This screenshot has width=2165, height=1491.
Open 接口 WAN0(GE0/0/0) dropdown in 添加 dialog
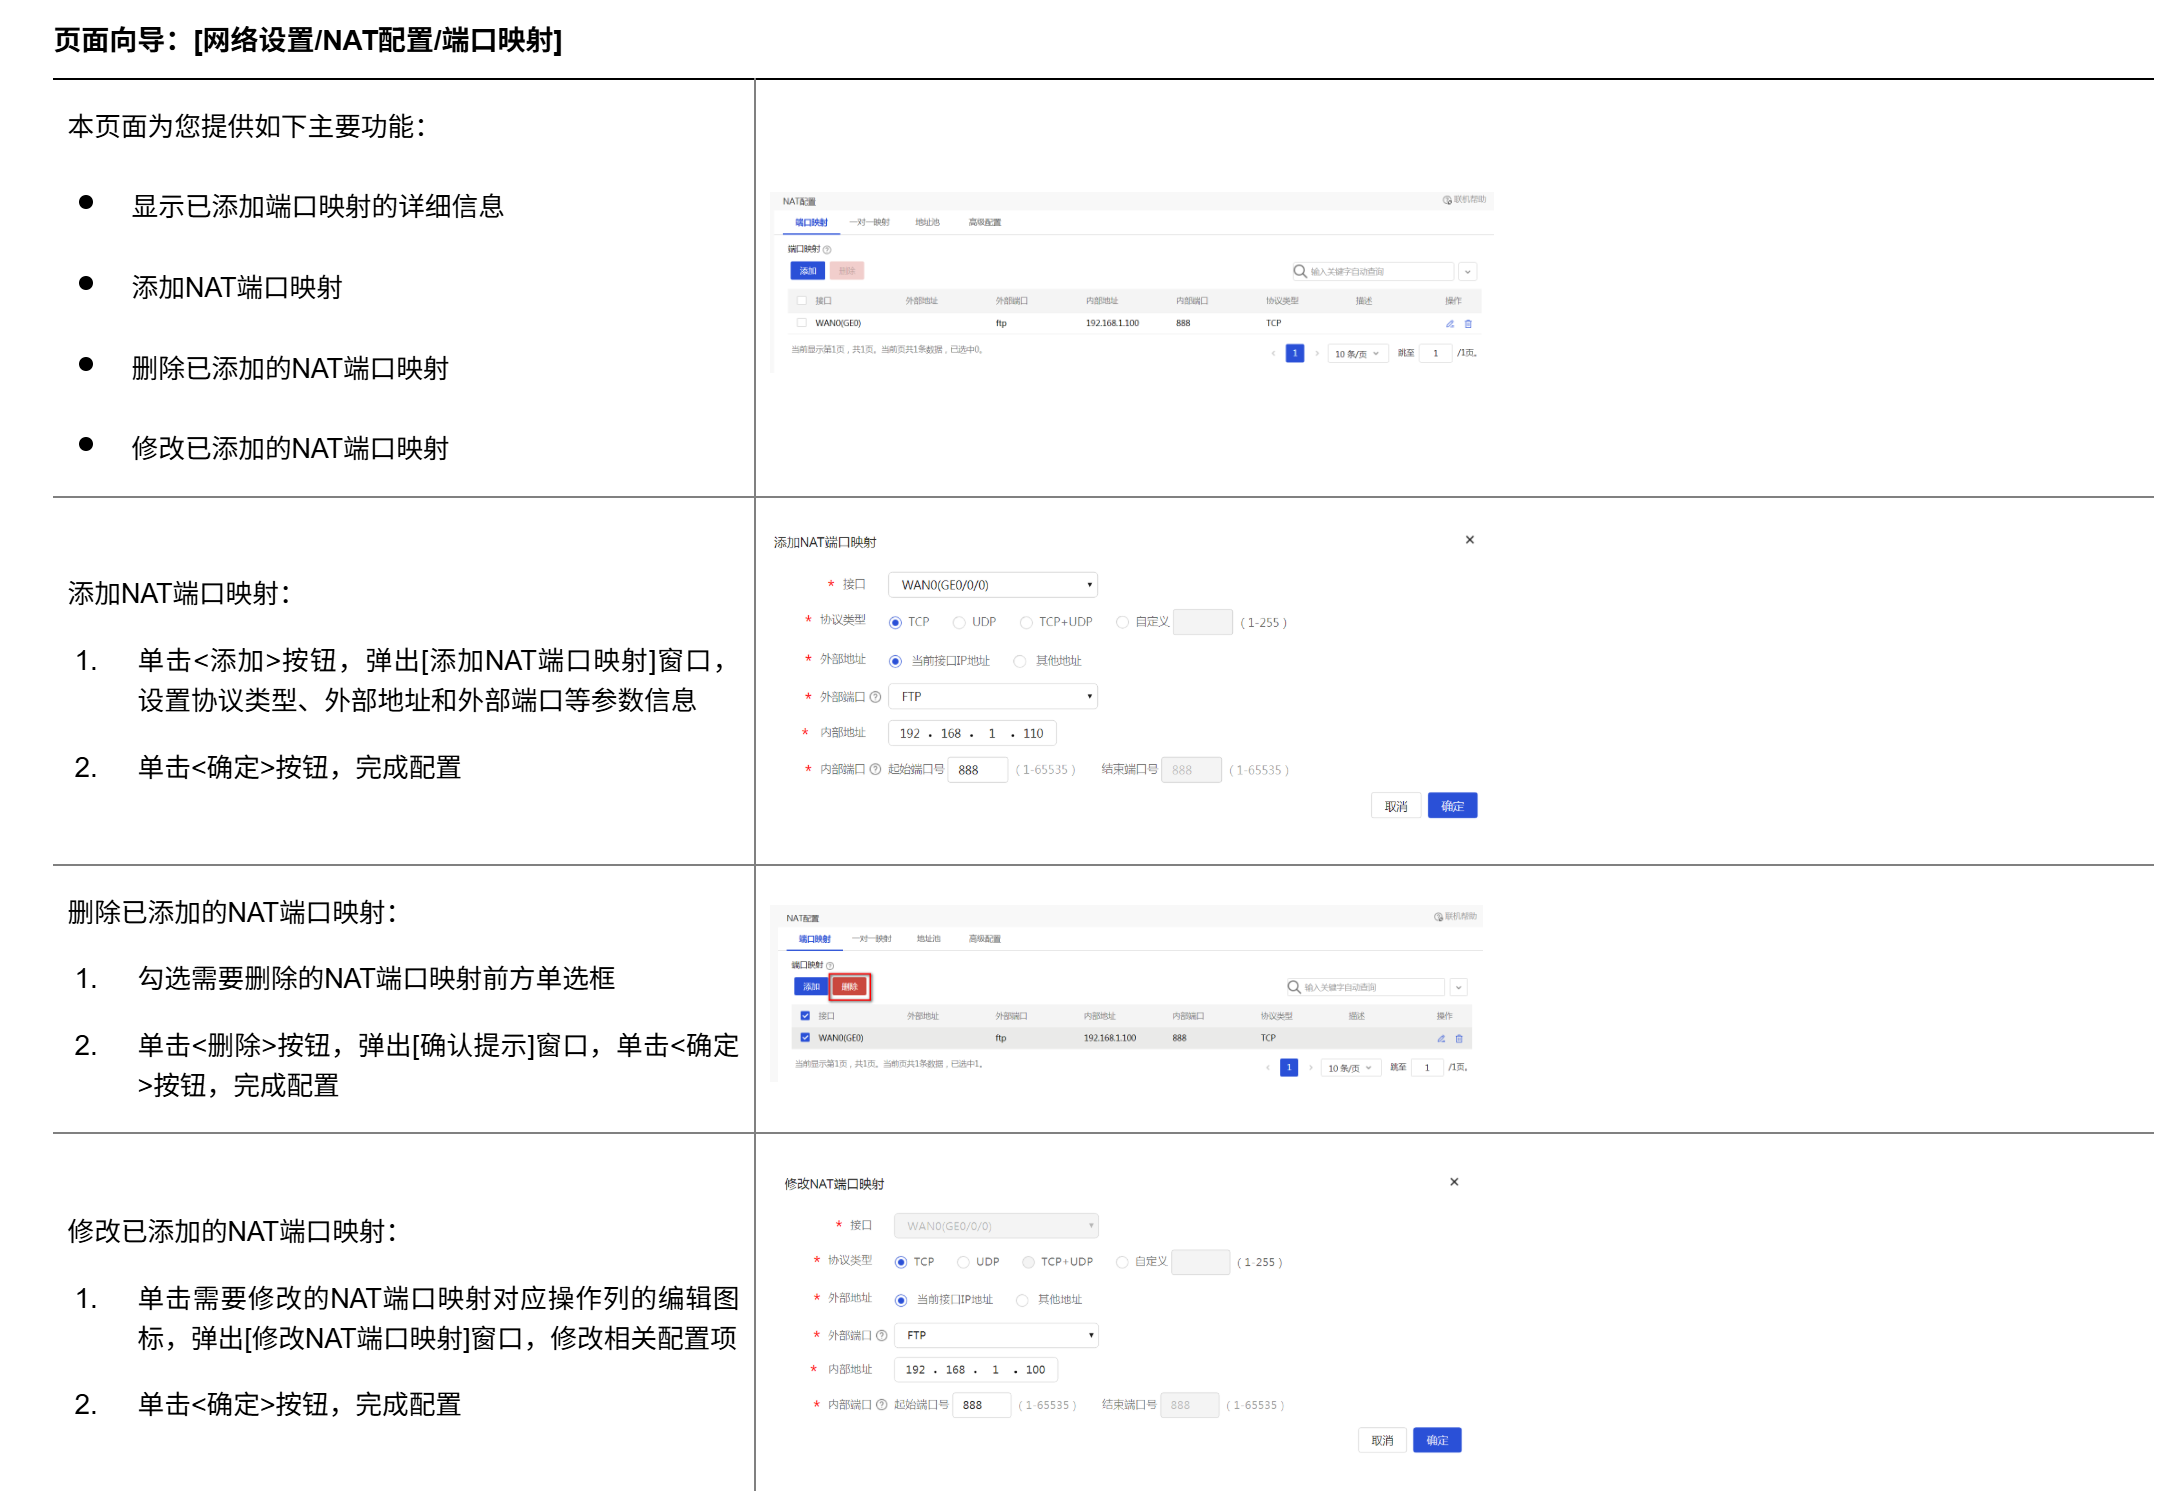(x=992, y=585)
